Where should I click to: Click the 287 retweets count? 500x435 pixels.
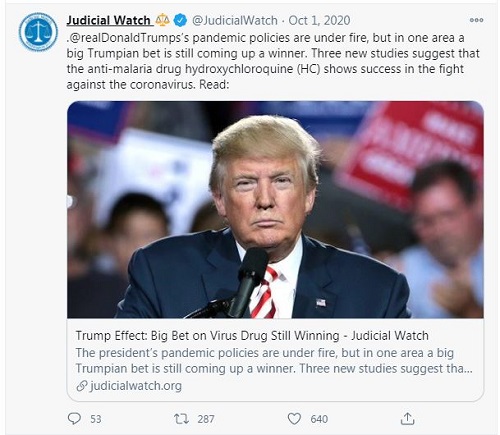(x=206, y=419)
